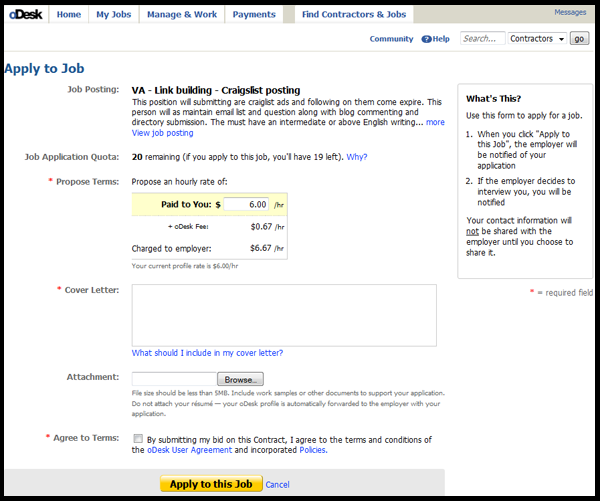Screen dimensions: 600x501
Task: Edit the Paid to You rate field
Action: [246, 204]
